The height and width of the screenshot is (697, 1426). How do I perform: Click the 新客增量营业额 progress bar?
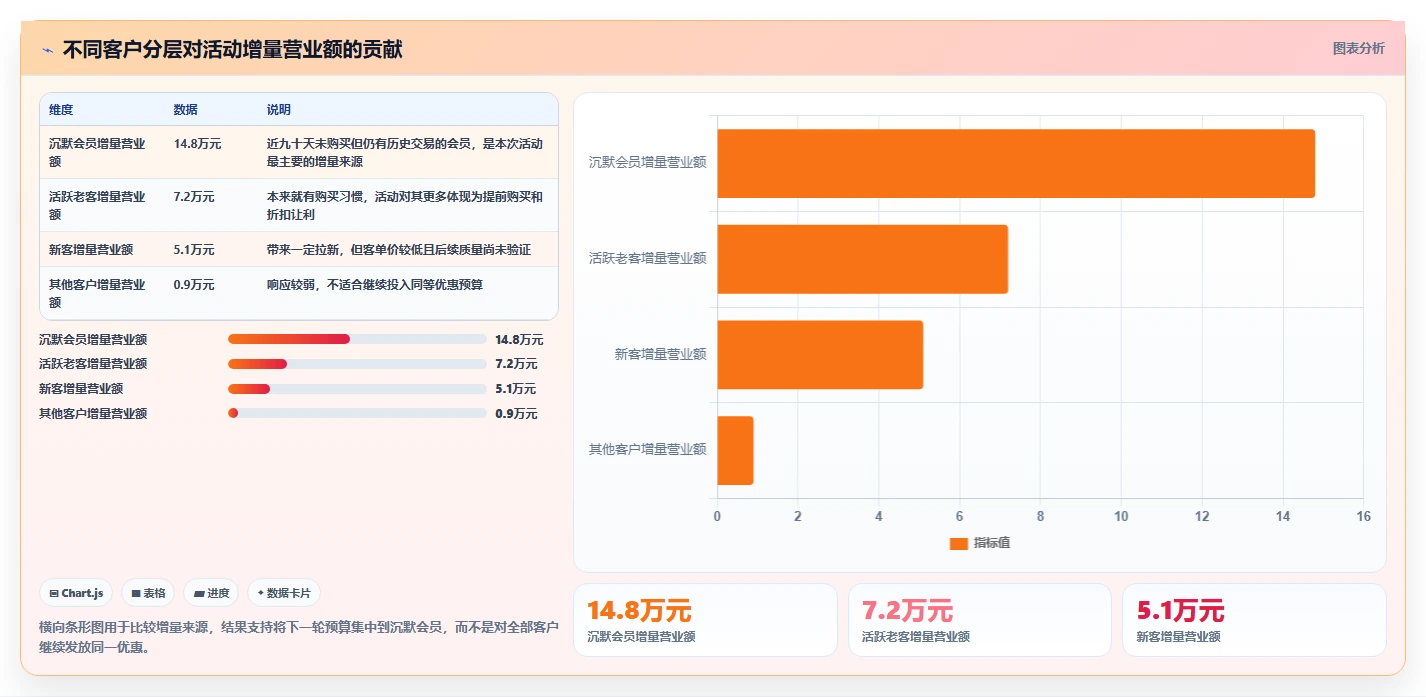coord(357,389)
